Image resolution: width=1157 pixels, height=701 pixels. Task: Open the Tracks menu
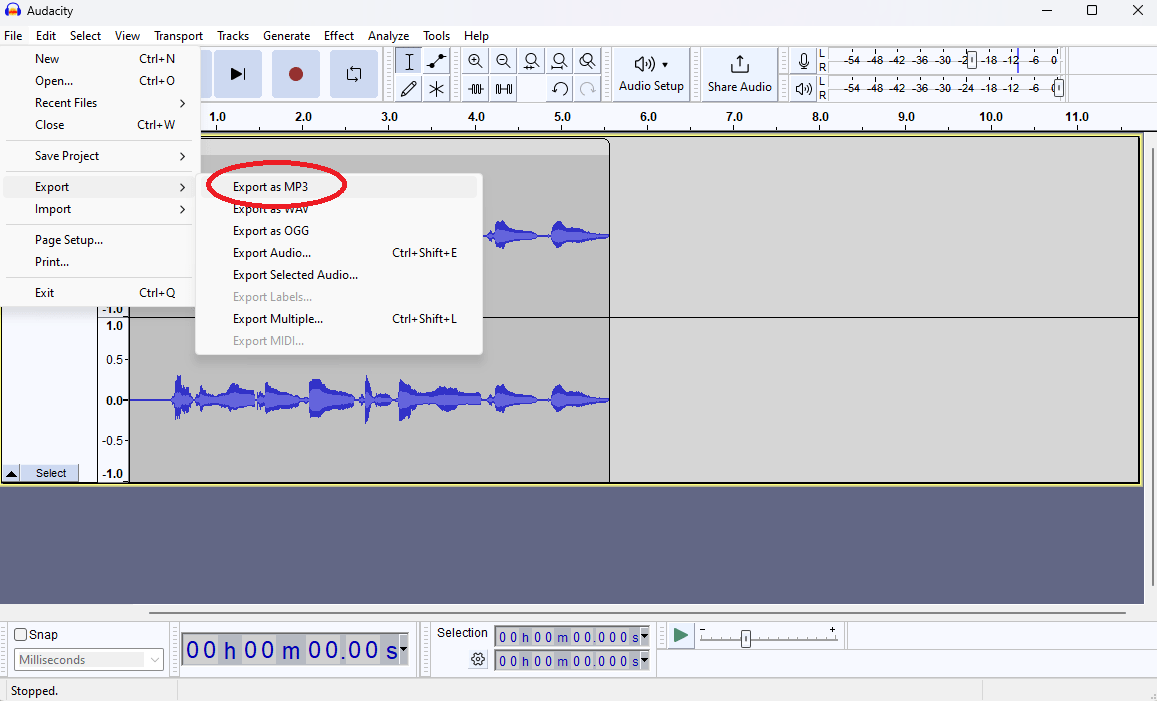point(233,35)
